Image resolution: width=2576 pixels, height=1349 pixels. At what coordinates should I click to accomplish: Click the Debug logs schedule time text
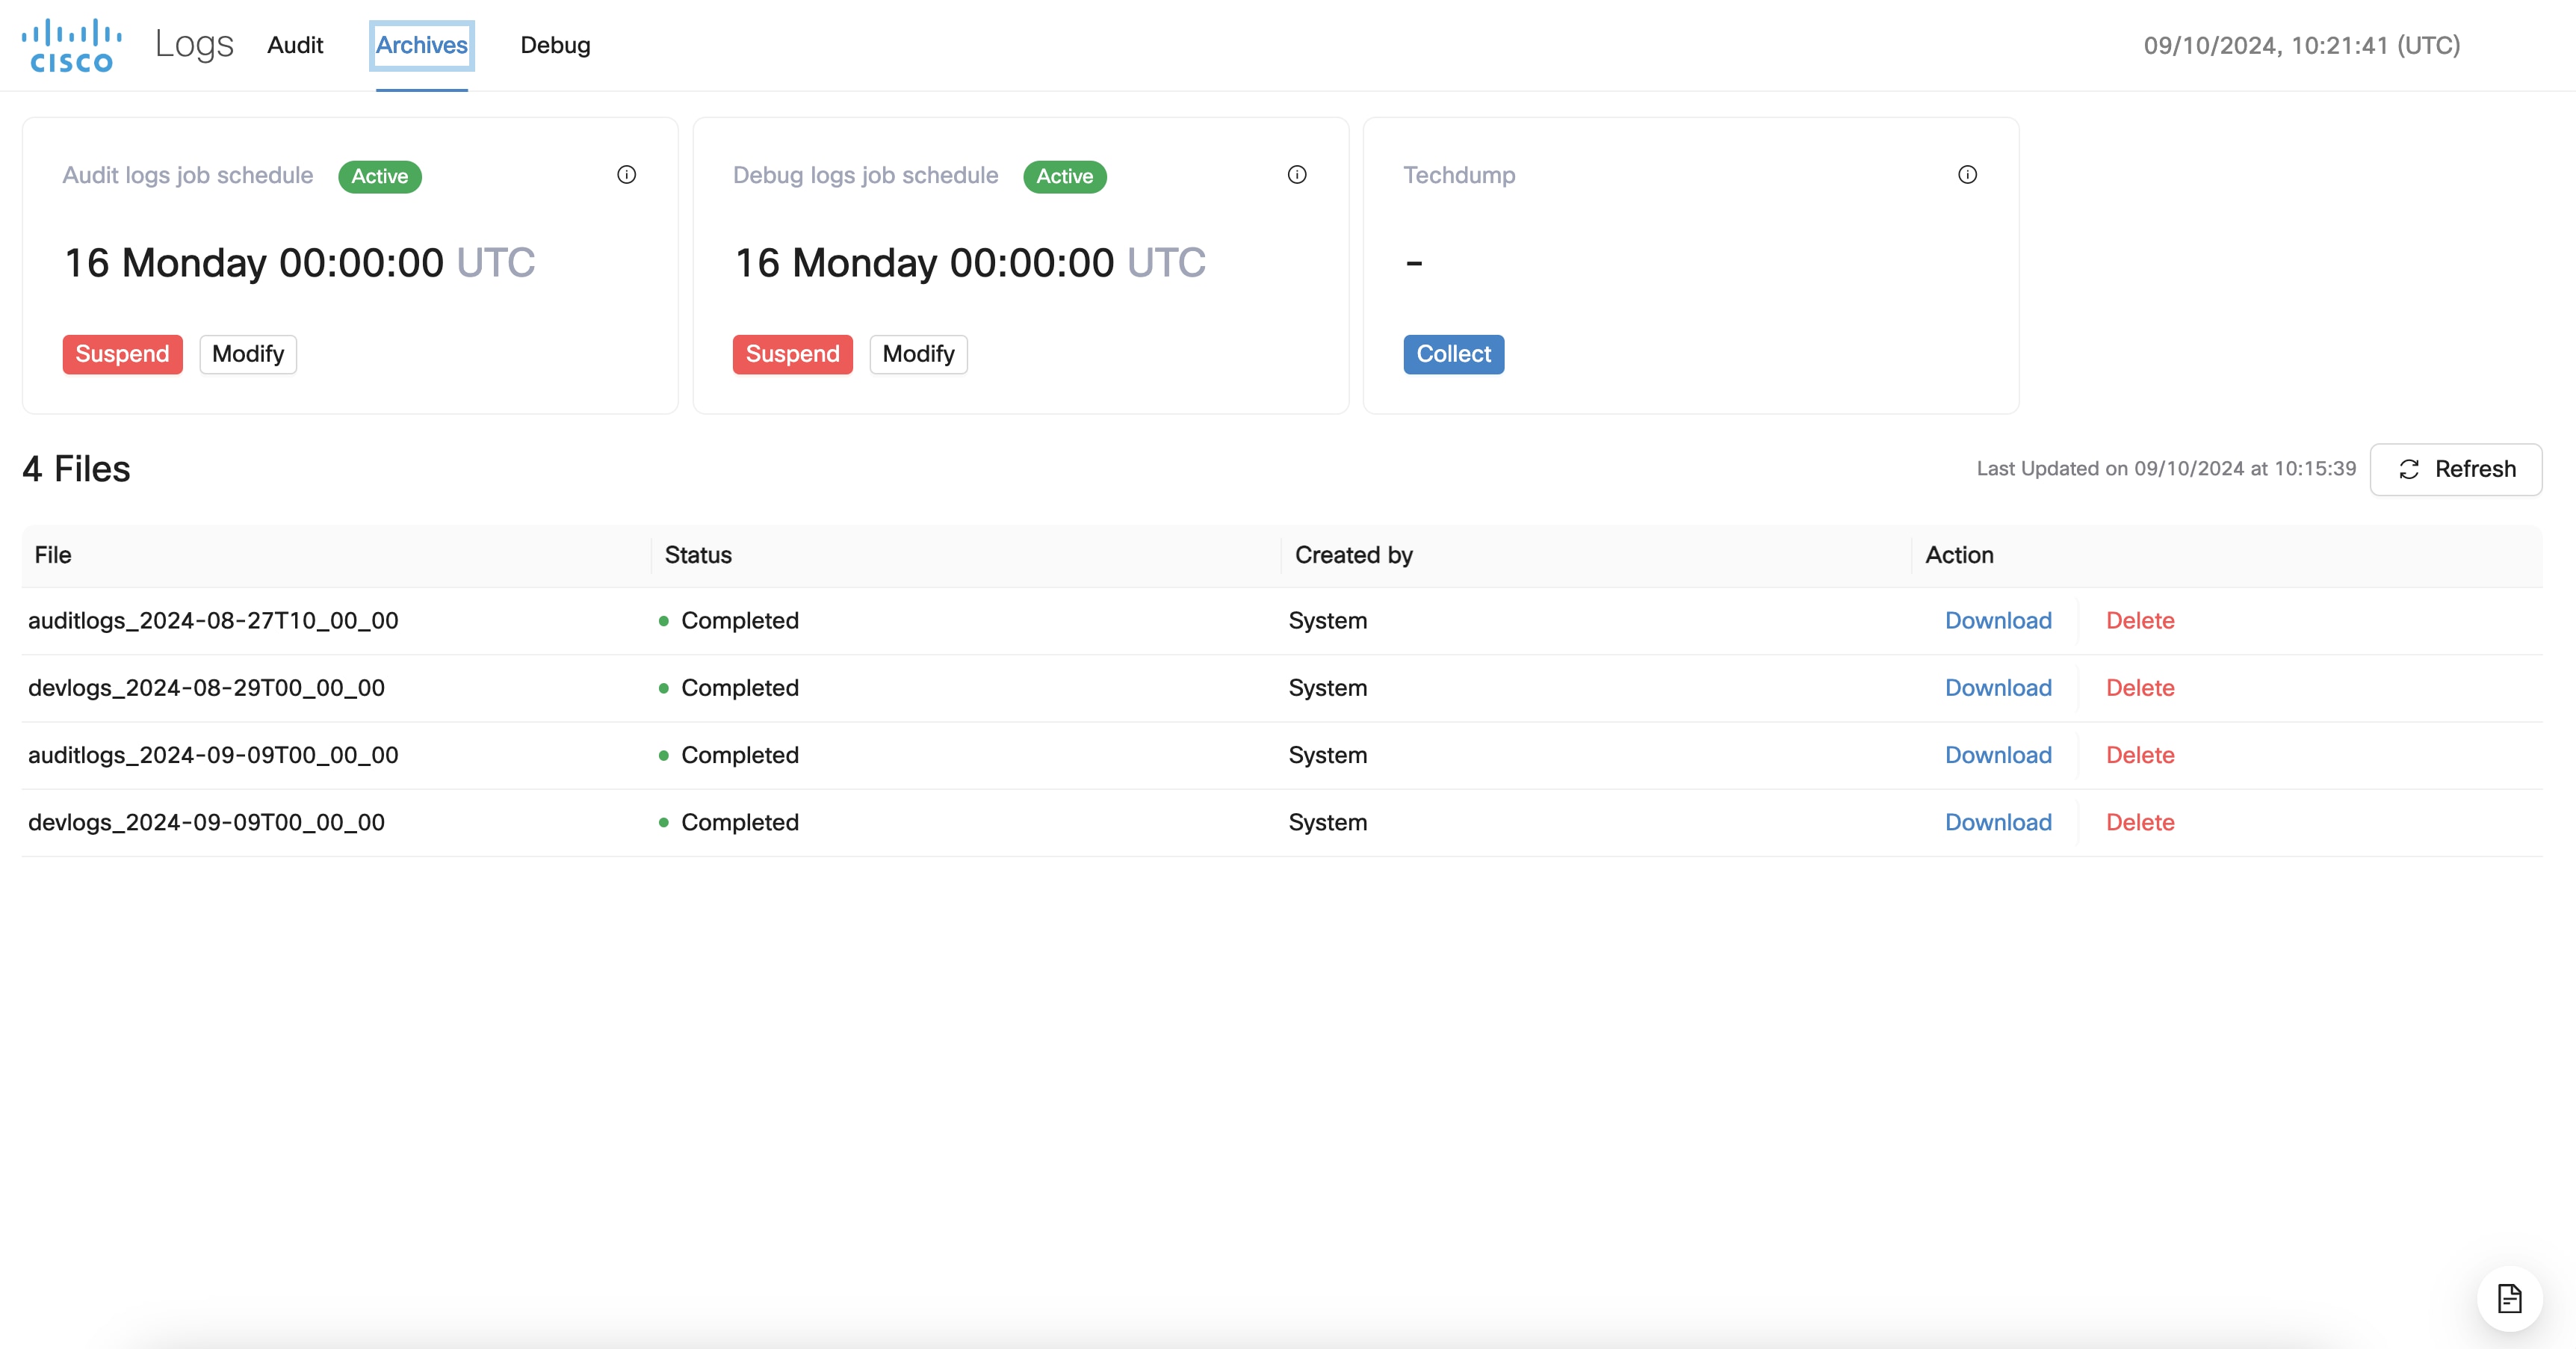[x=970, y=263]
